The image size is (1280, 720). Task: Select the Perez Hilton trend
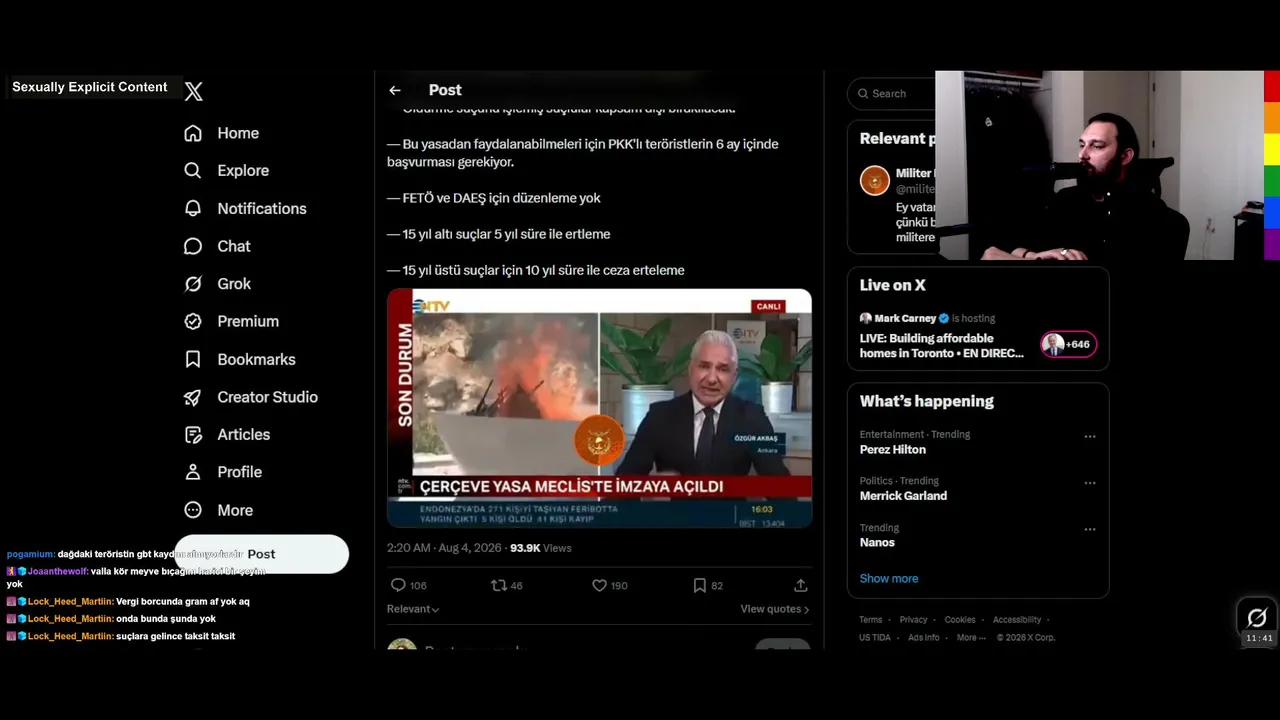click(x=893, y=450)
